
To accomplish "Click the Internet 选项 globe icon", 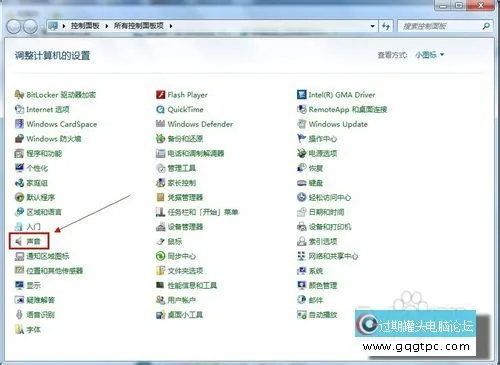I will [x=19, y=109].
